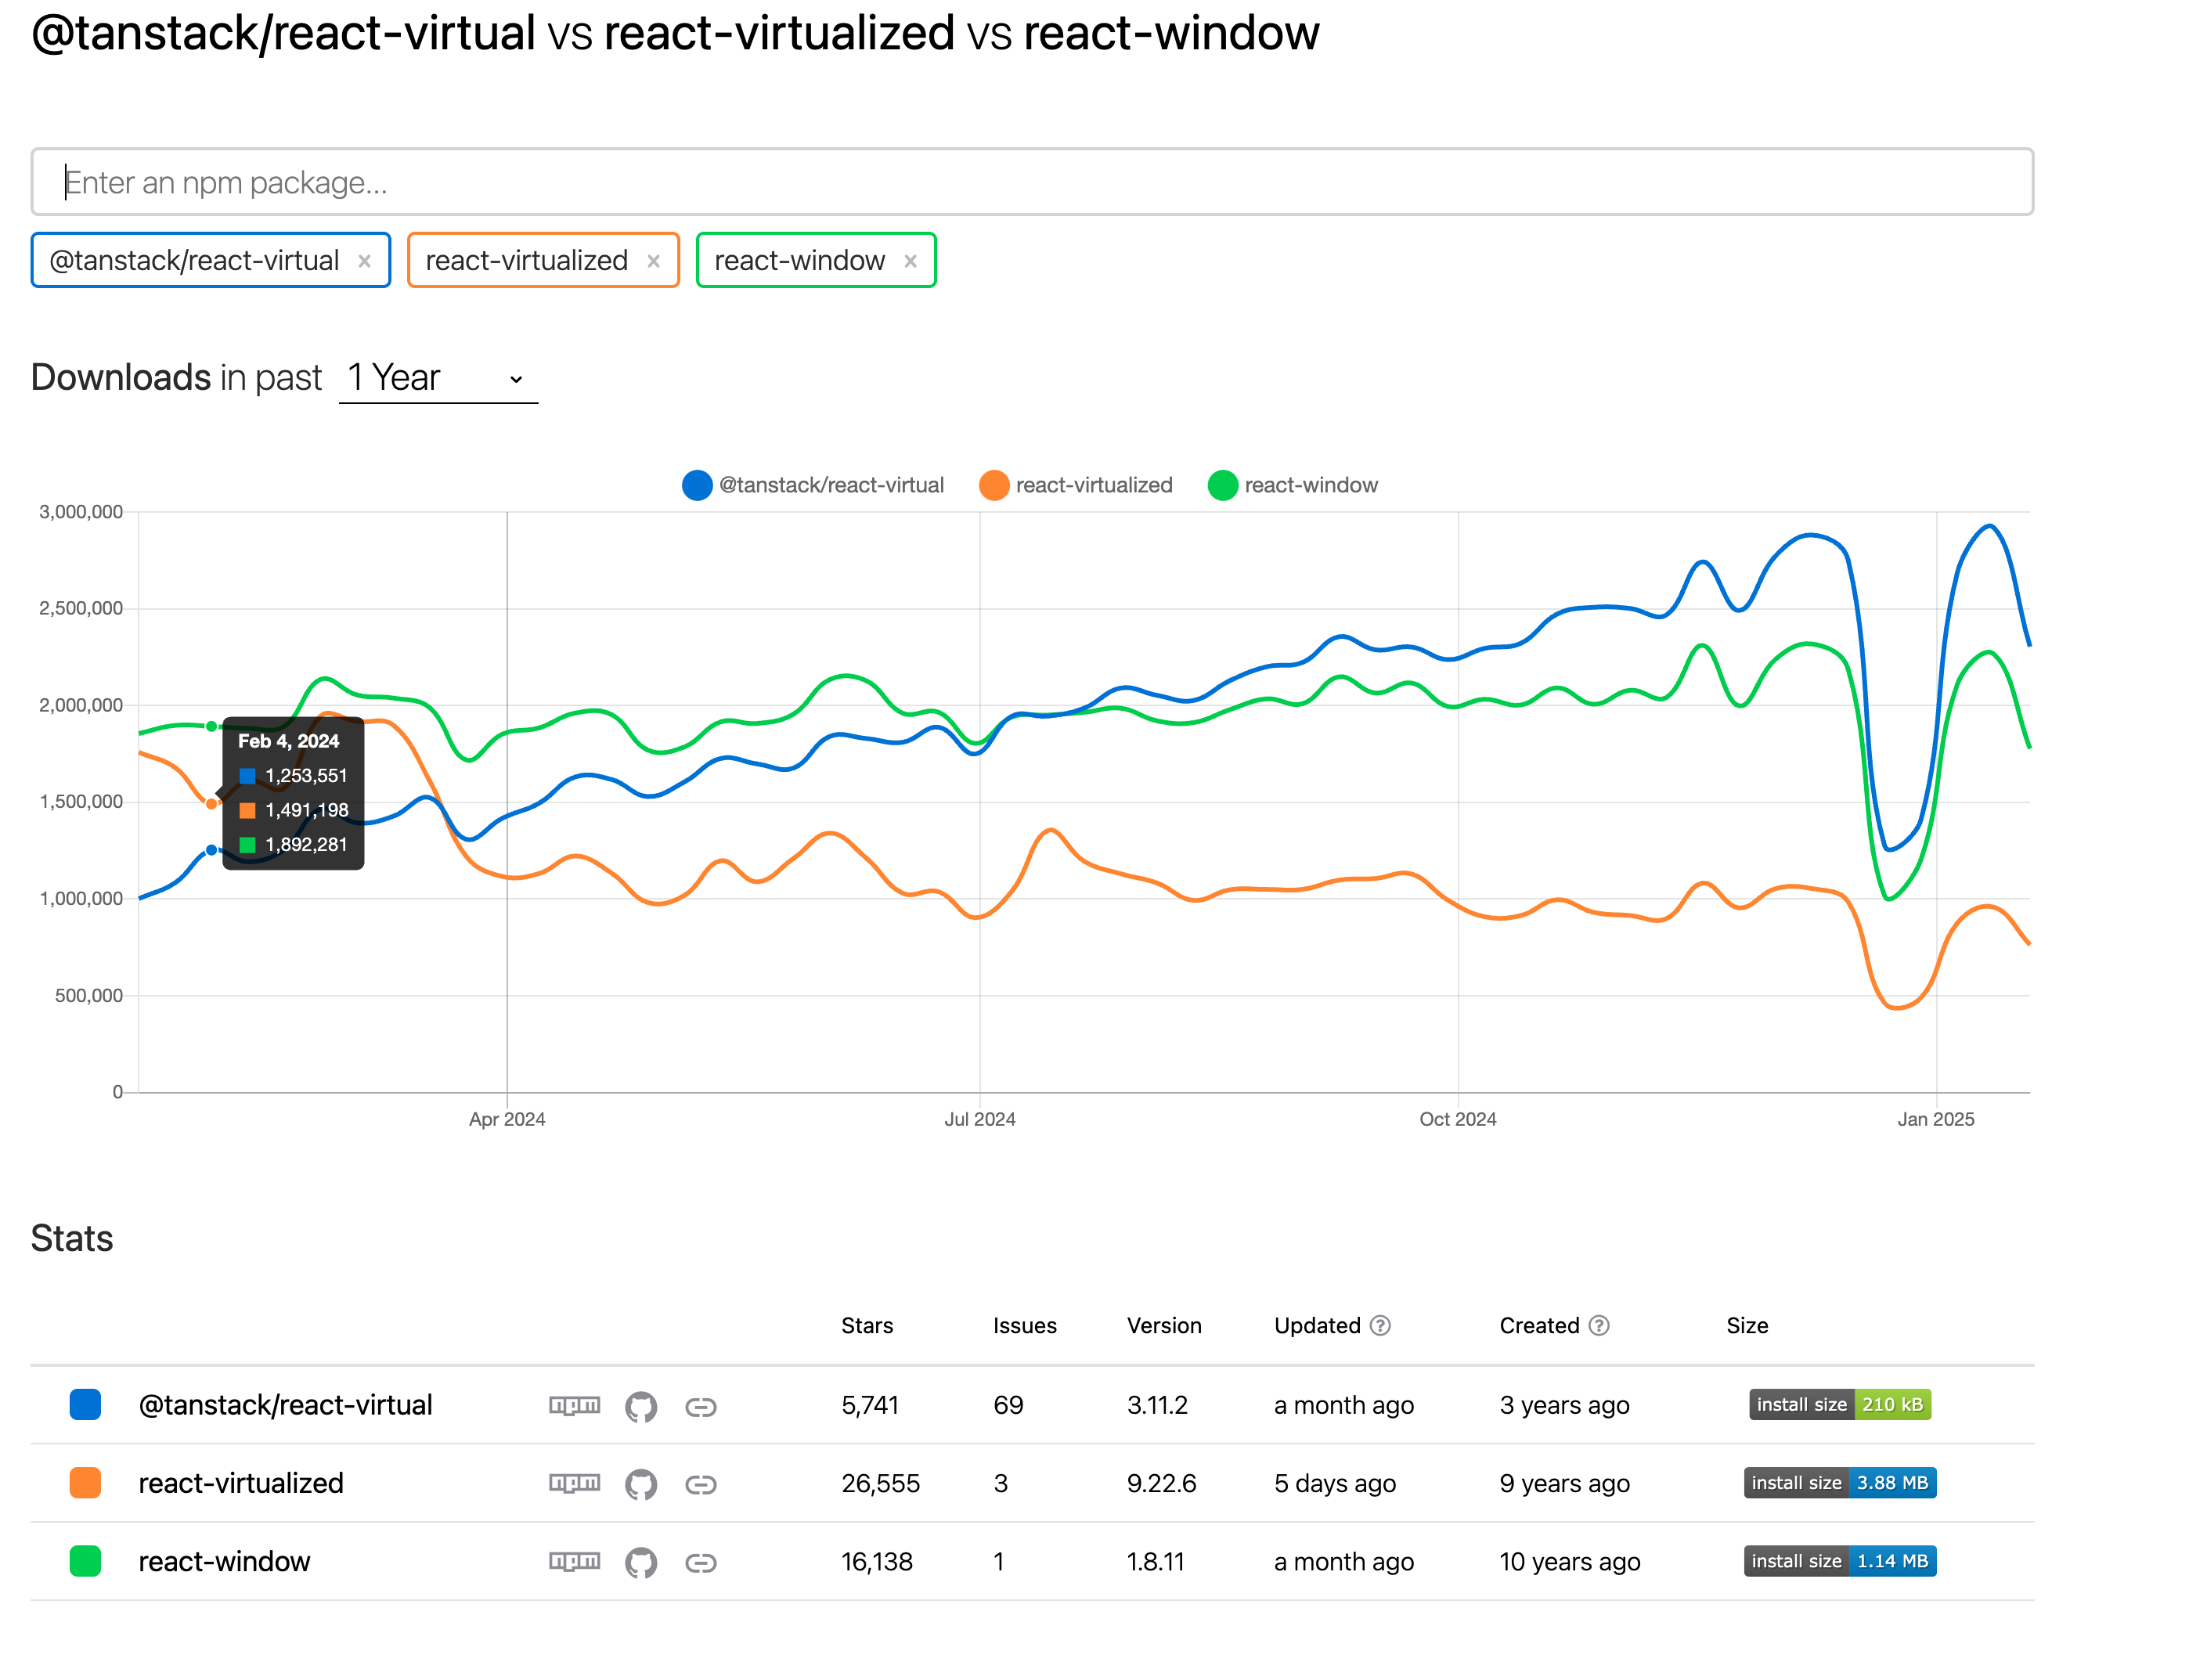Open homepage link icon for react-virtualized
The height and width of the screenshot is (1680, 2189).
tap(700, 1484)
